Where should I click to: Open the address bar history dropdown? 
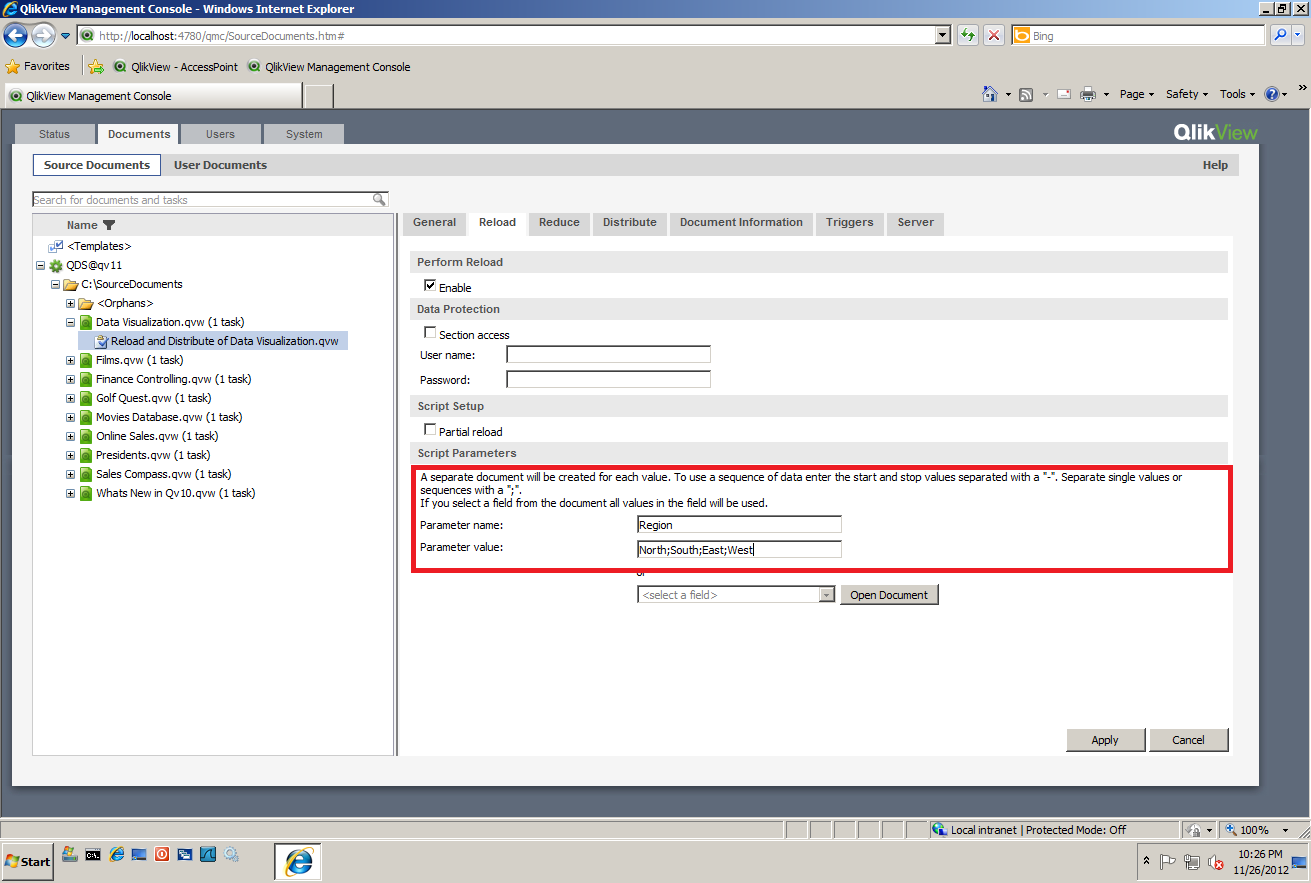[x=942, y=36]
